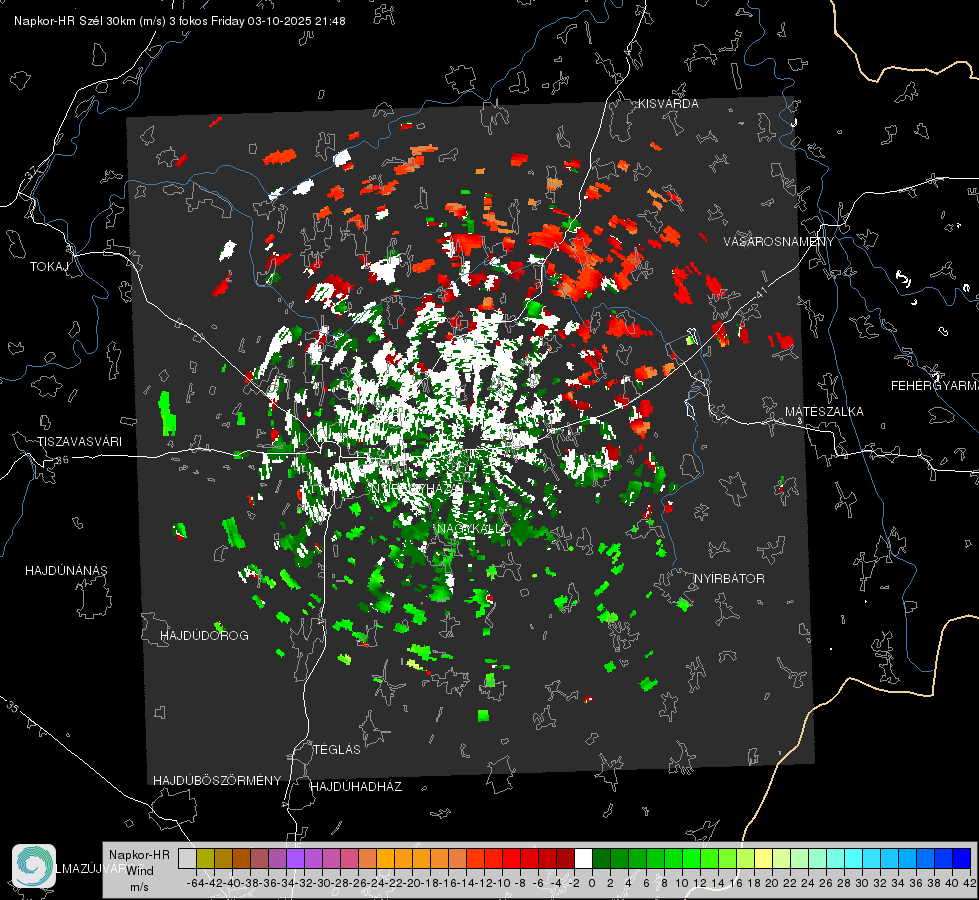Click the TÉGLÁS city label
The image size is (979, 900).
337,749
